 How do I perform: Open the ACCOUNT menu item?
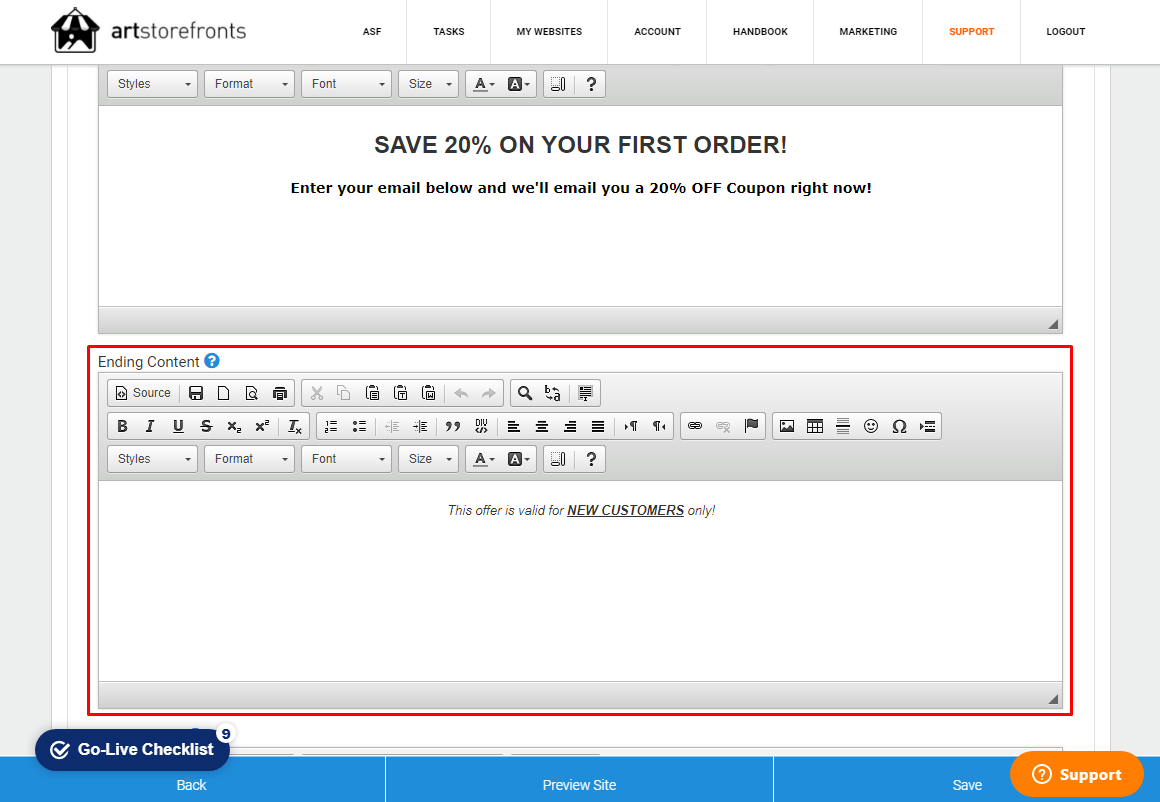click(658, 32)
